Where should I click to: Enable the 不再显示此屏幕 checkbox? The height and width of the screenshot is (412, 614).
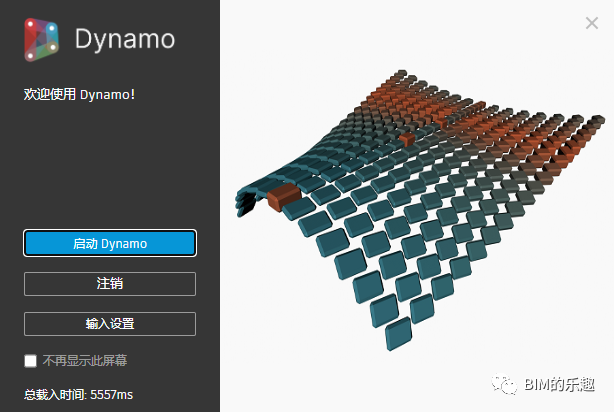tap(31, 361)
